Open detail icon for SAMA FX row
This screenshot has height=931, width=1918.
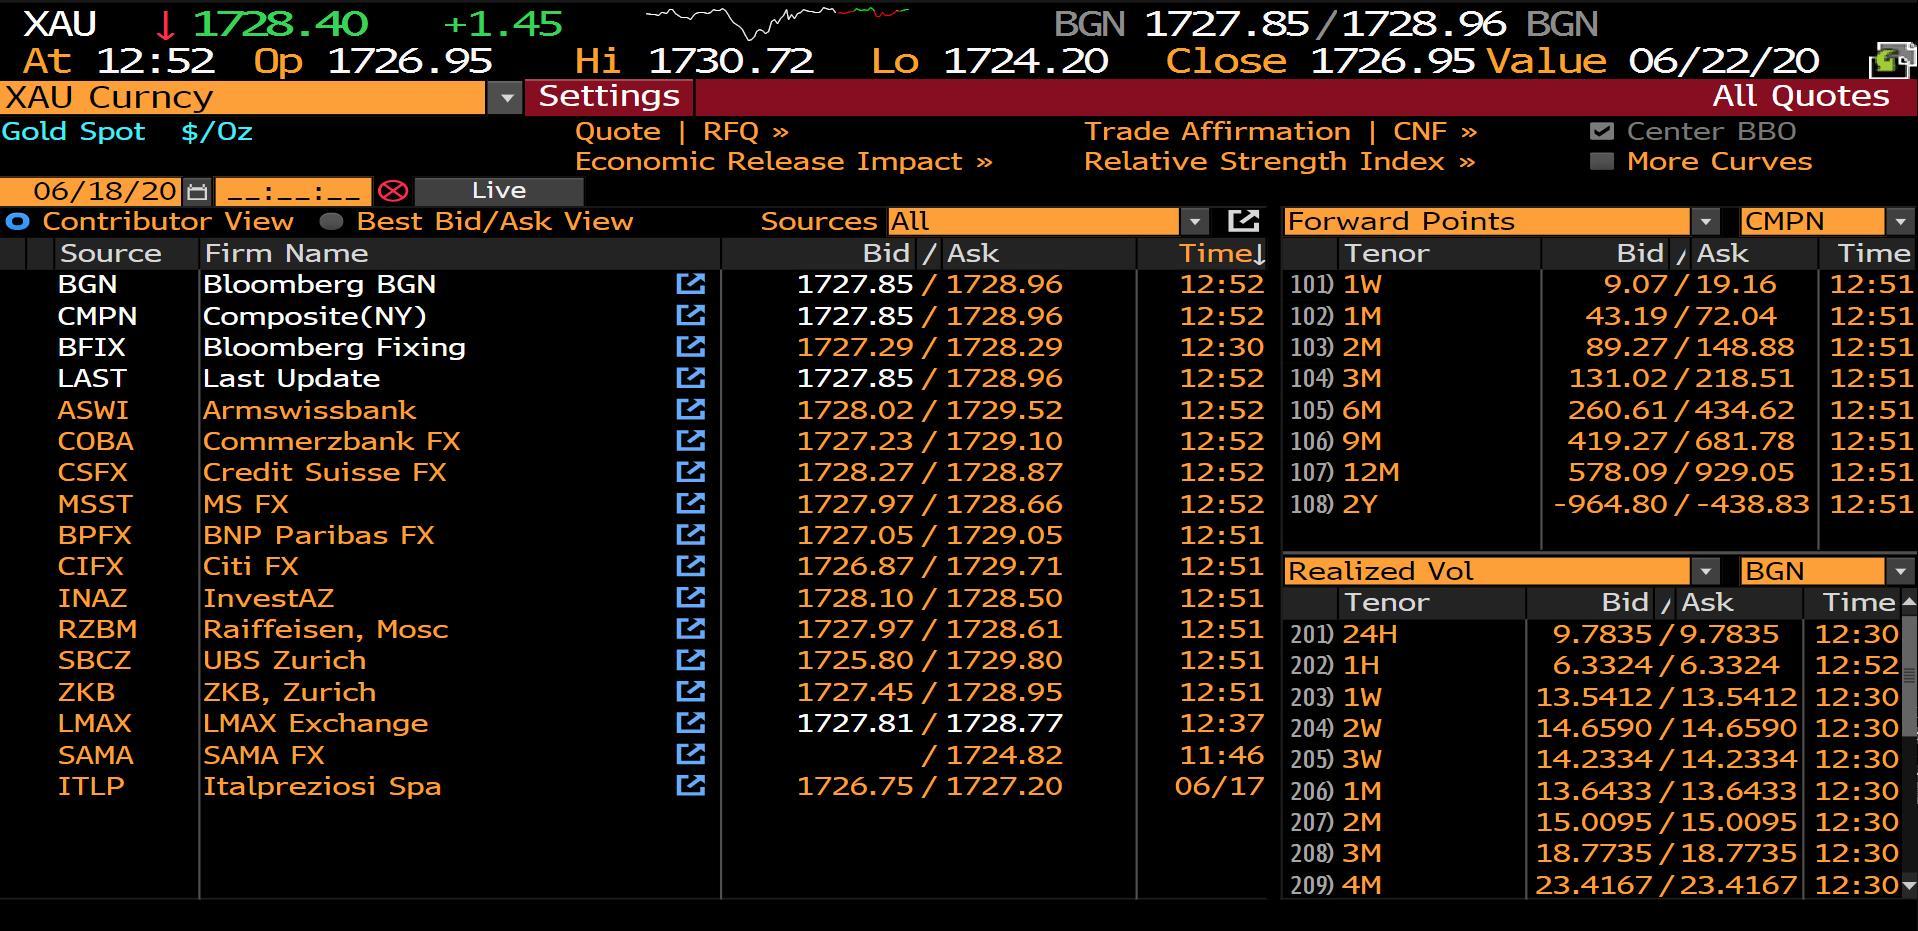click(x=690, y=755)
